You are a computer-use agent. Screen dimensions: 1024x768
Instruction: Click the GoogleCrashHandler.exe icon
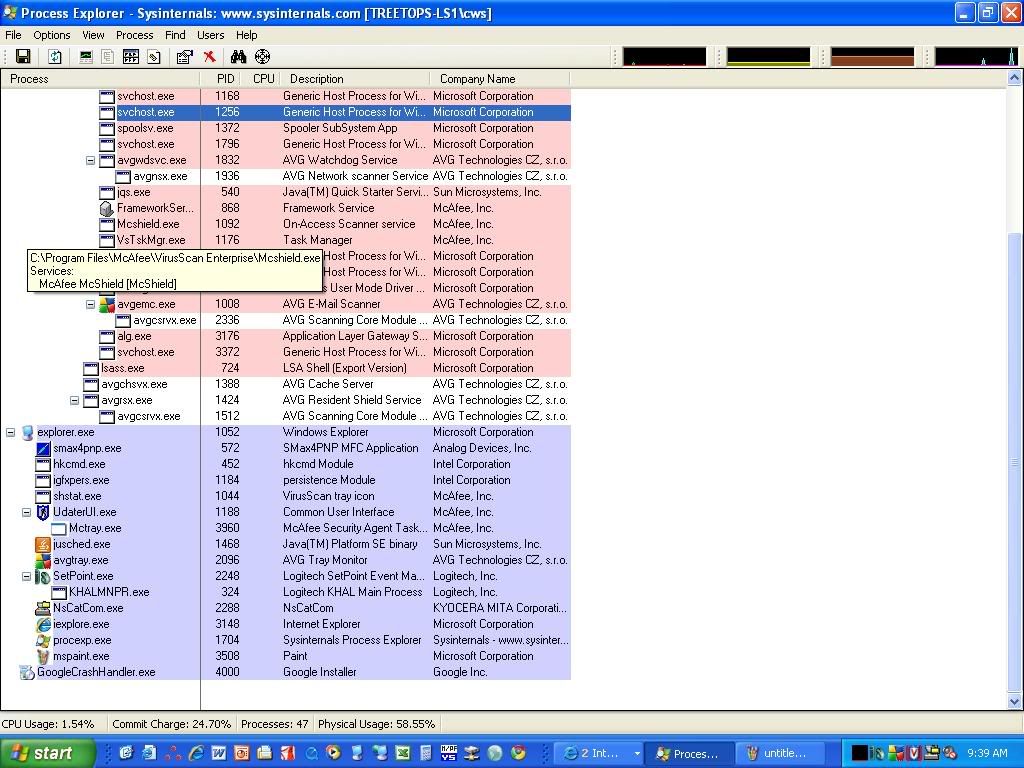click(x=27, y=673)
